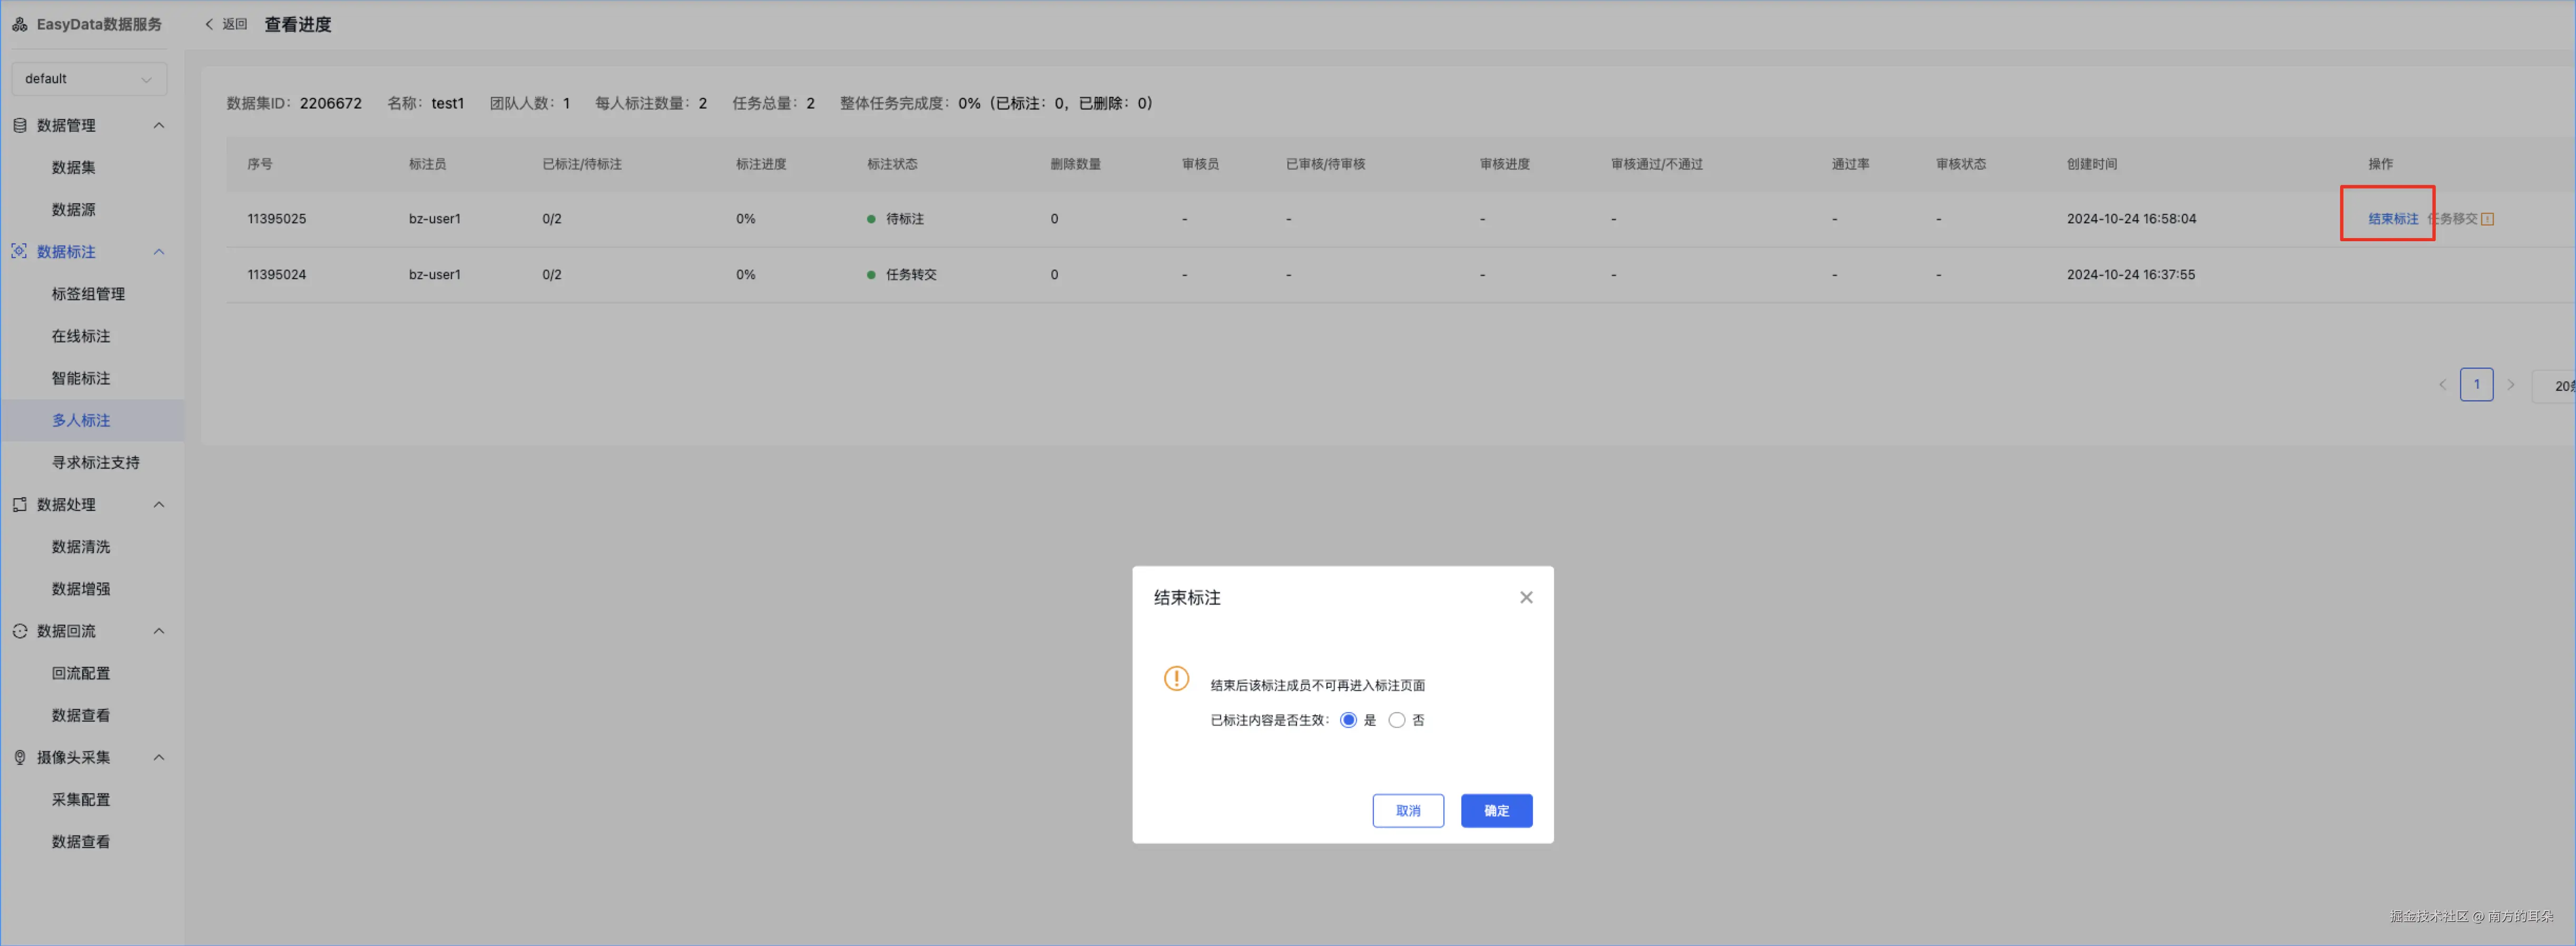2576x946 pixels.
Task: Click the EasyData logo icon
Action: [19, 24]
